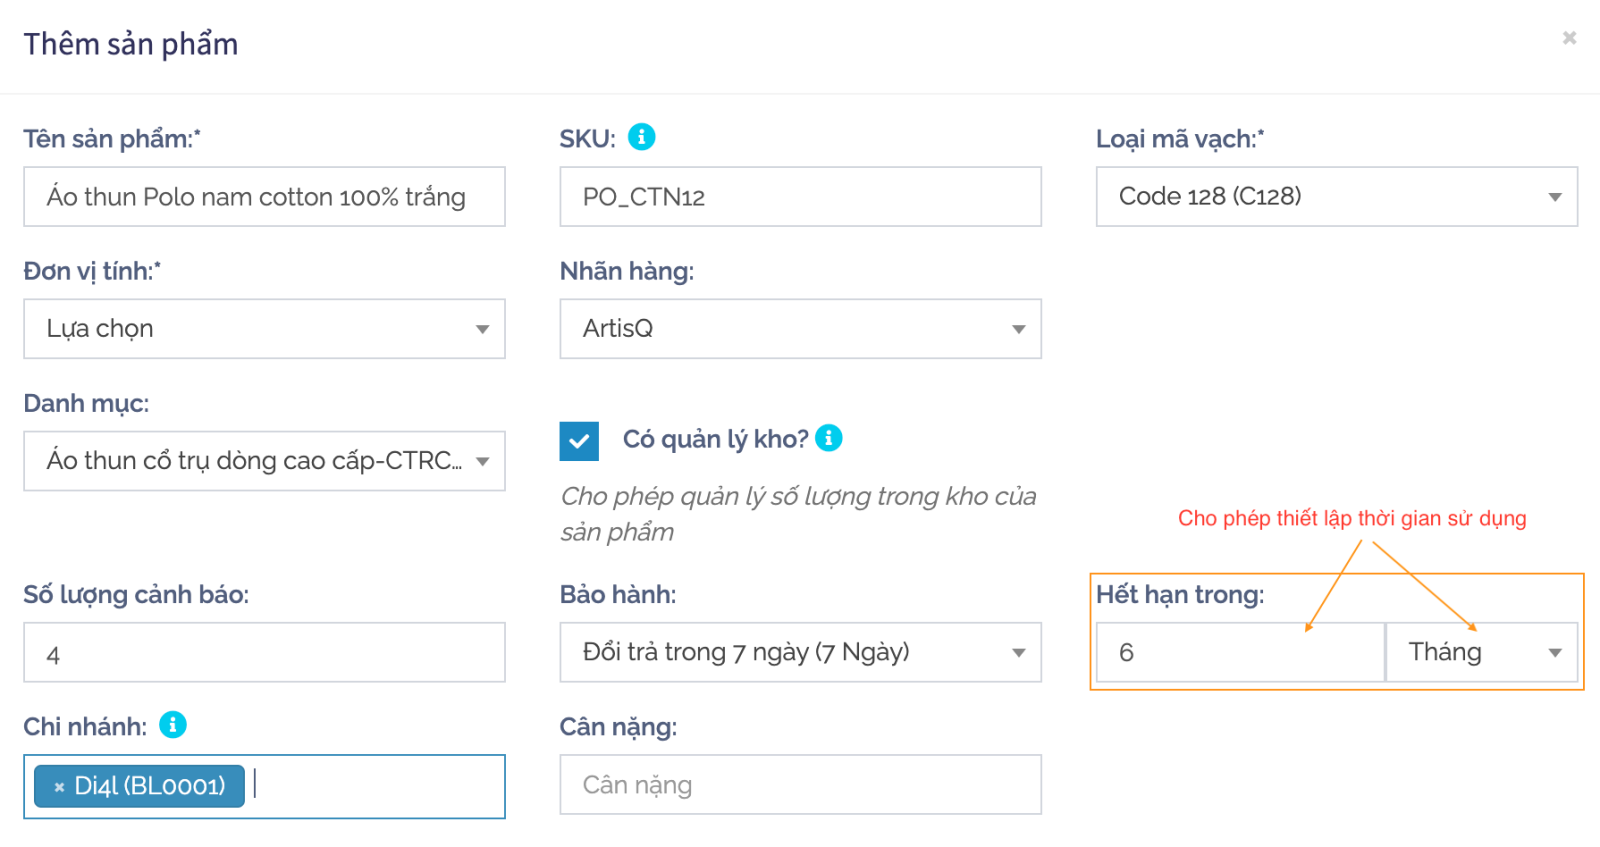This screenshot has height=847, width=1600.
Task: Focus the SKU text field
Action: click(x=800, y=197)
